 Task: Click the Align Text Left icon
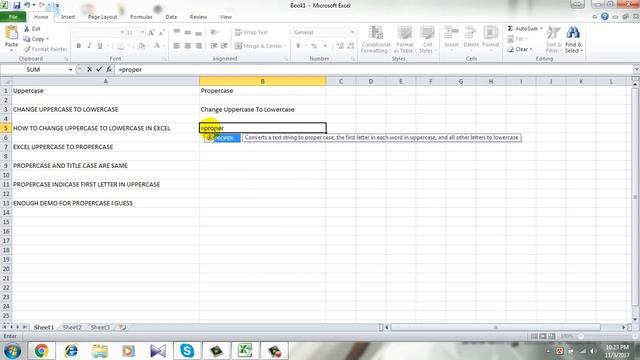177,46
